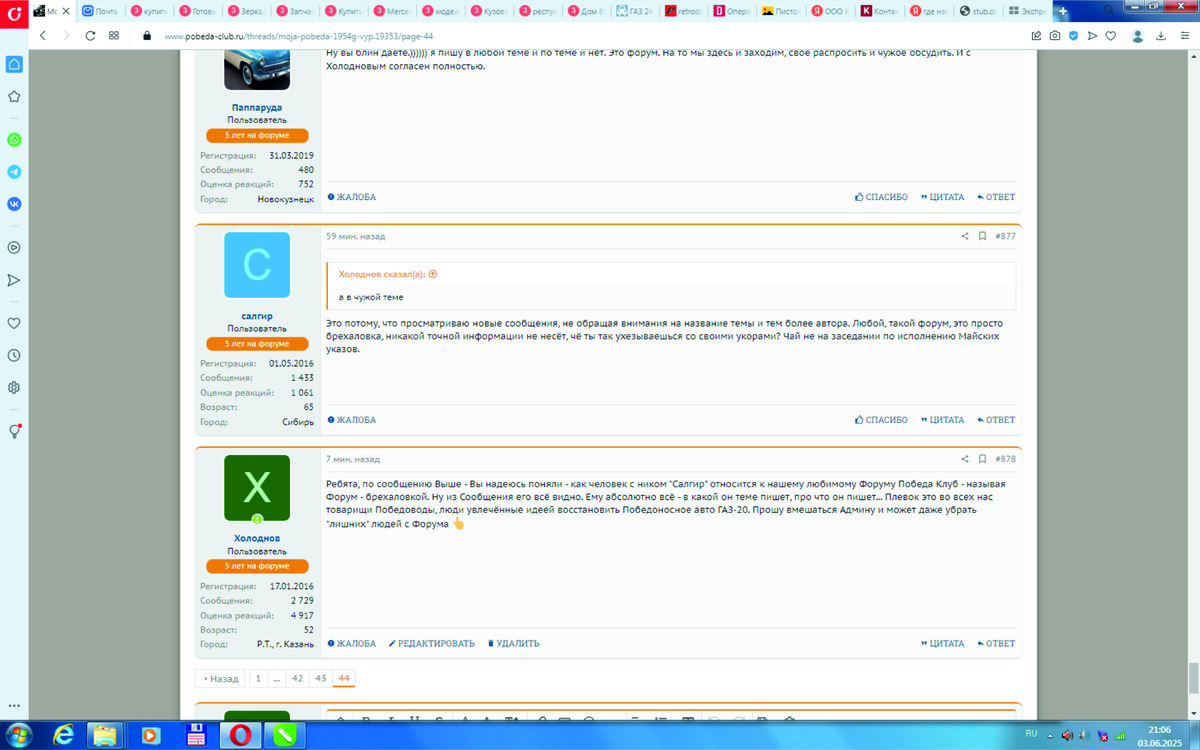The image size is (1200, 750).
Task: Open Telegram in the Opera sidebar
Action: [x=14, y=172]
